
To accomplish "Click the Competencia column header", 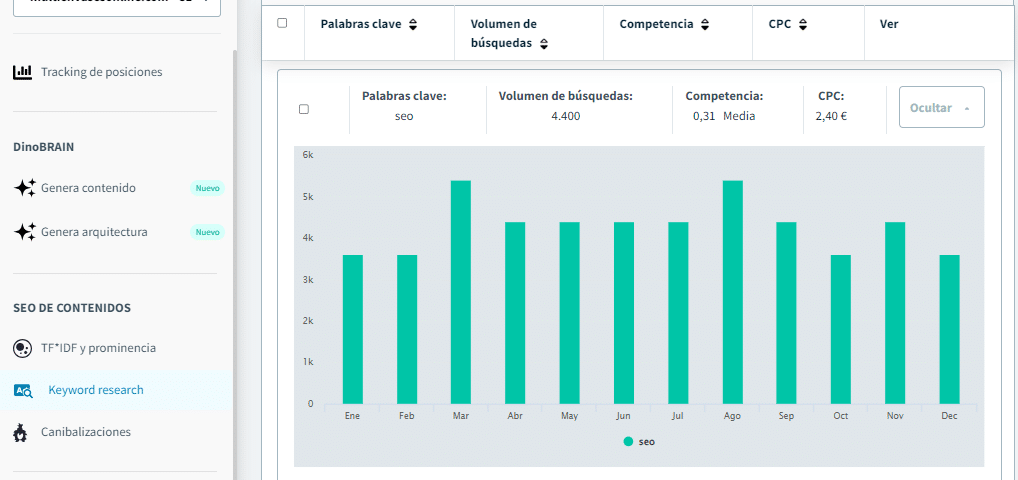I will point(656,24).
